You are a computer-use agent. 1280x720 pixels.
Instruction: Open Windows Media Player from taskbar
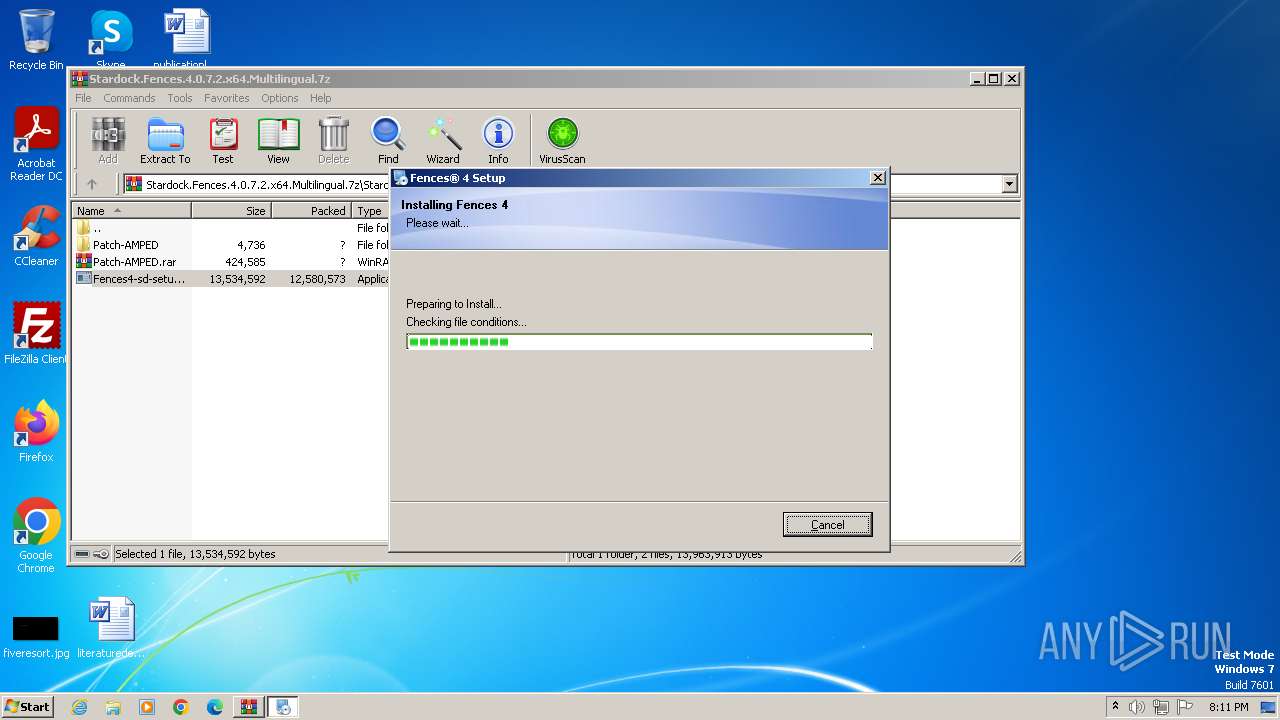147,707
